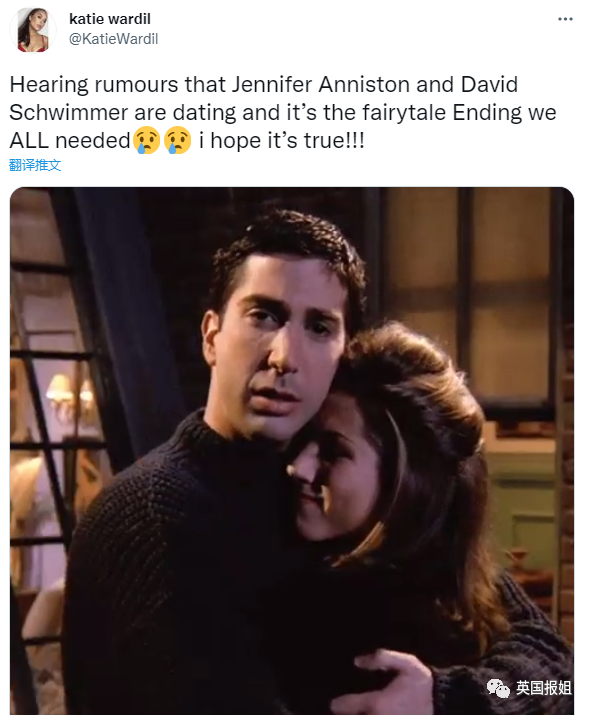Image resolution: width=591 pixels, height=715 pixels.
Task: Click the first crying emoji in the tweet
Action: [146, 140]
